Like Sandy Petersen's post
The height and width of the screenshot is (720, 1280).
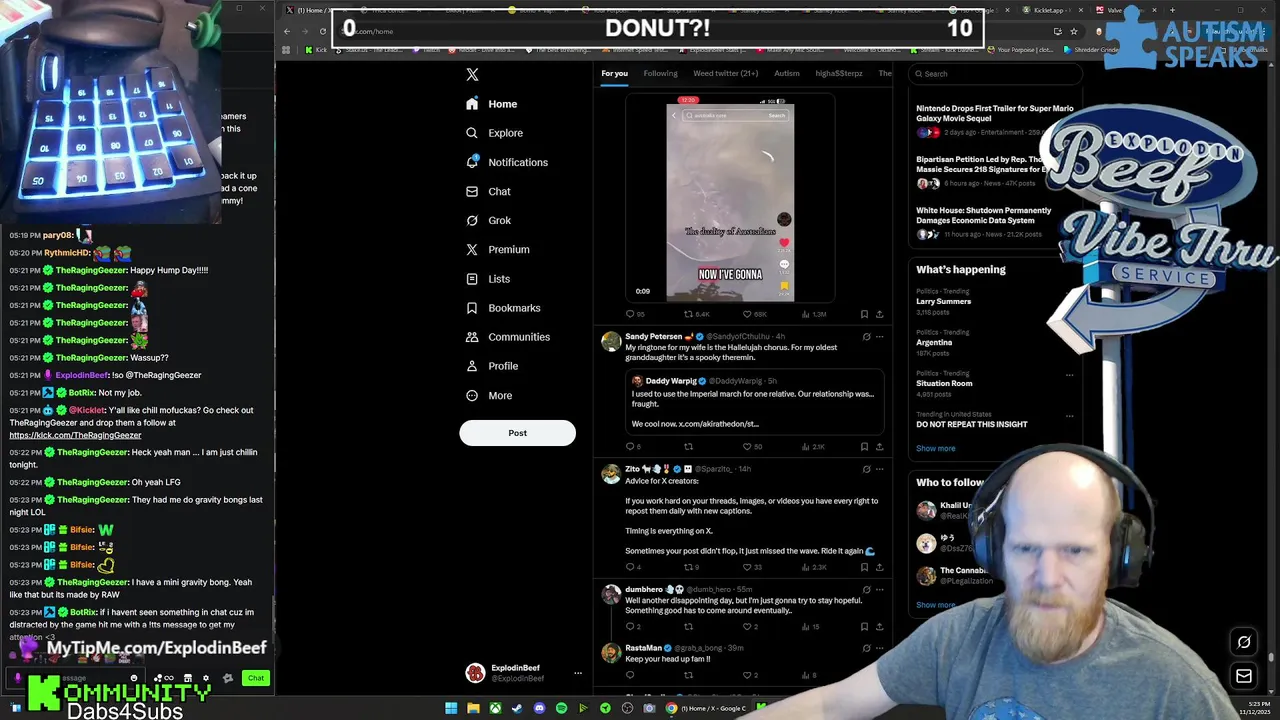tap(752, 446)
